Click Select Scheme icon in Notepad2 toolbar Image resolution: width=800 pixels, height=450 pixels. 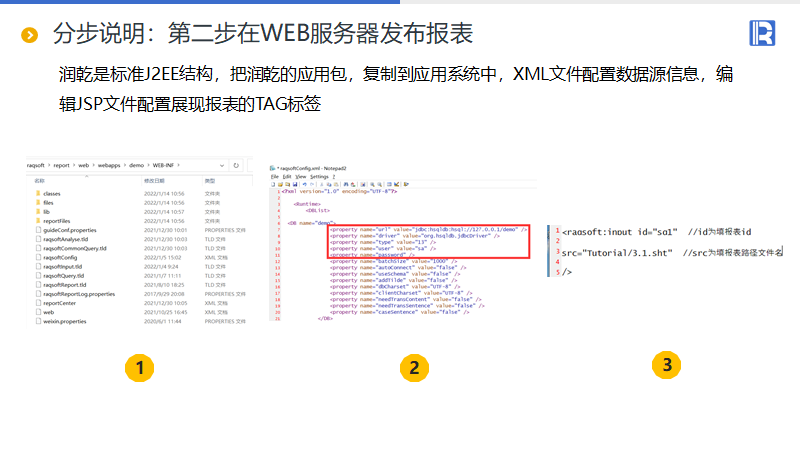(389, 184)
